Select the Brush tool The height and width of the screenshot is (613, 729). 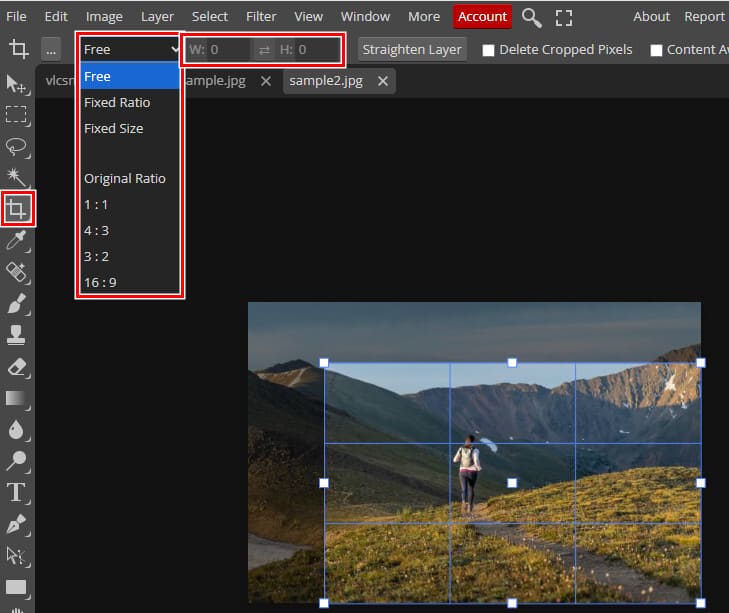pos(17,303)
